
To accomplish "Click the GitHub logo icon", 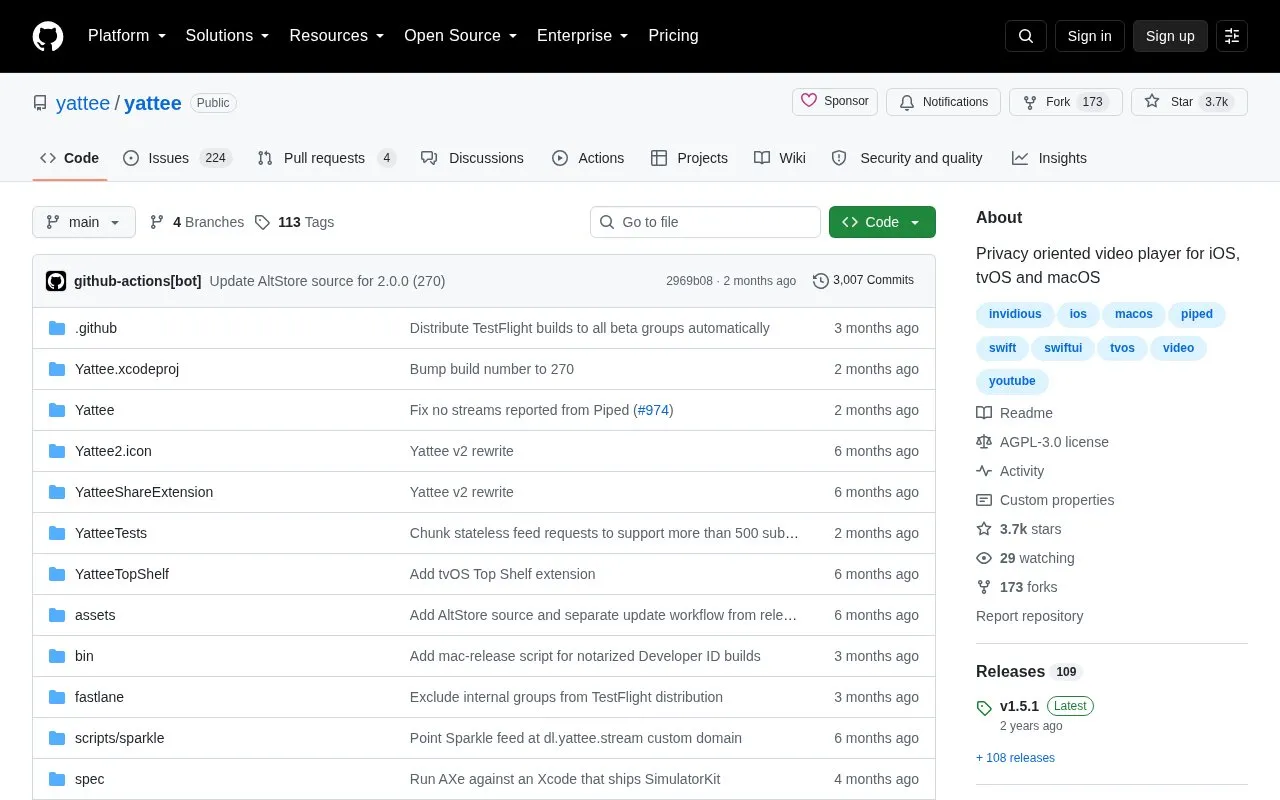I will pos(48,36).
